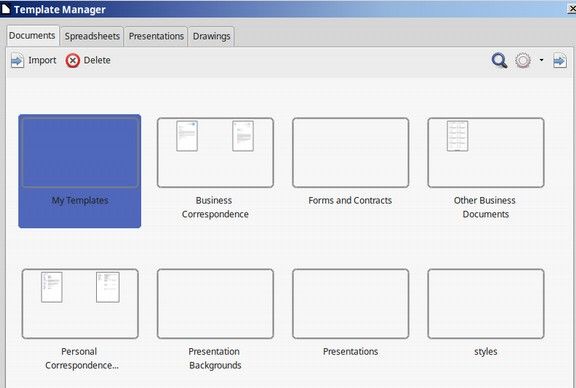Screen dimensions: 576x388
Task: Click the Import arrow icon
Action: (17, 61)
